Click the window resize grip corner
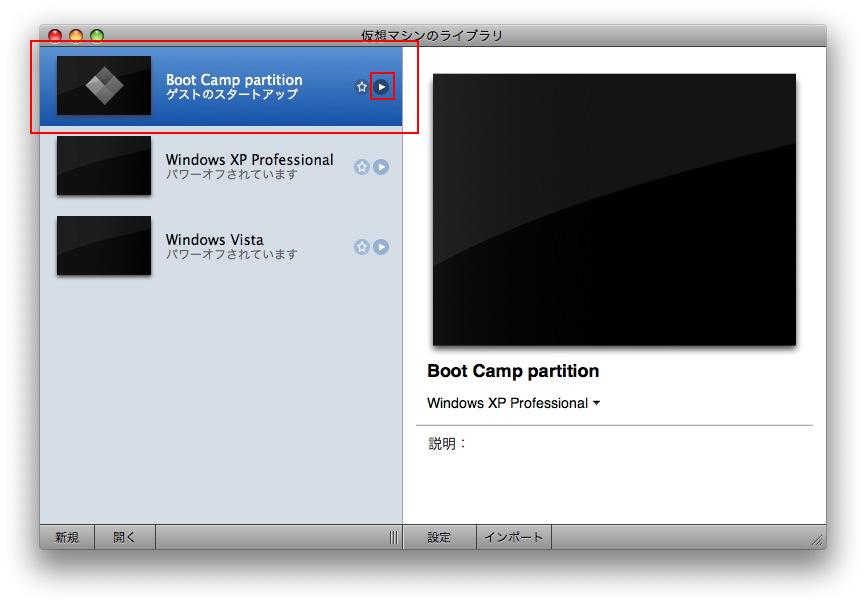This screenshot has height=604, width=866. [817, 540]
